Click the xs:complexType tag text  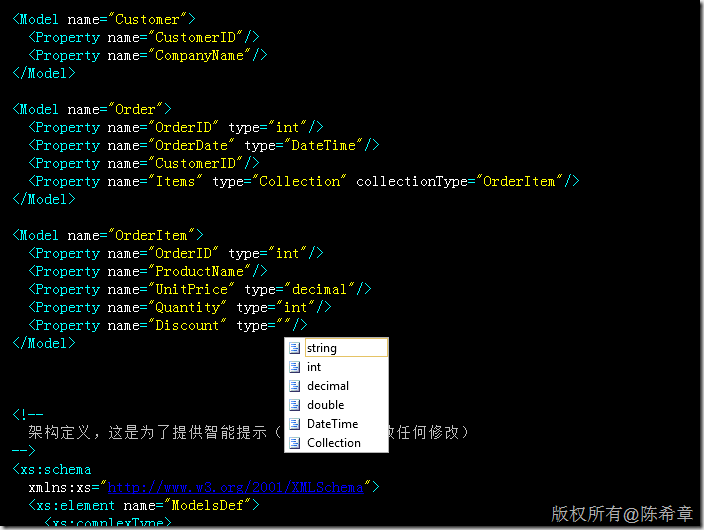click(108, 522)
